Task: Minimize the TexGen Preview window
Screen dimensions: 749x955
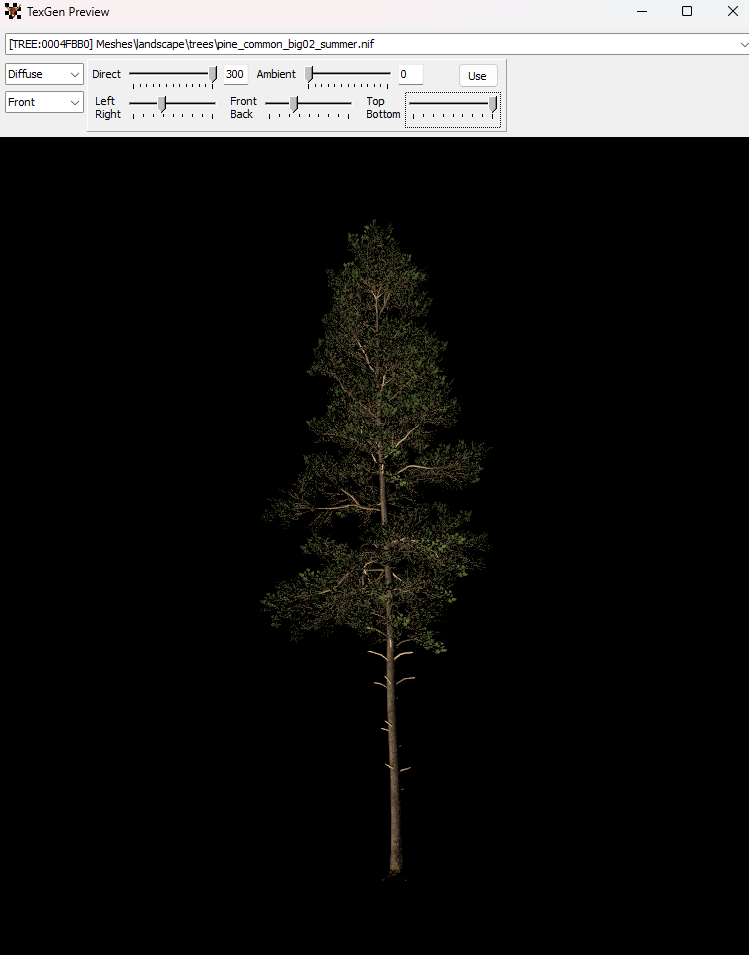Action: (x=641, y=12)
